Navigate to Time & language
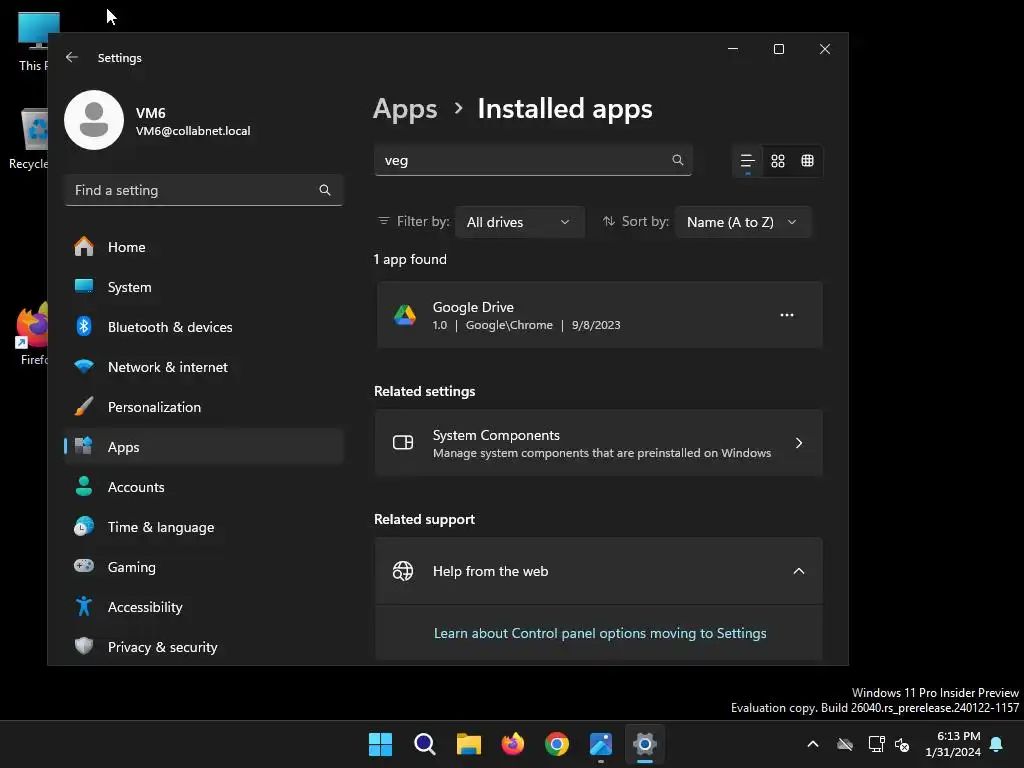1024x768 pixels. pos(204,526)
